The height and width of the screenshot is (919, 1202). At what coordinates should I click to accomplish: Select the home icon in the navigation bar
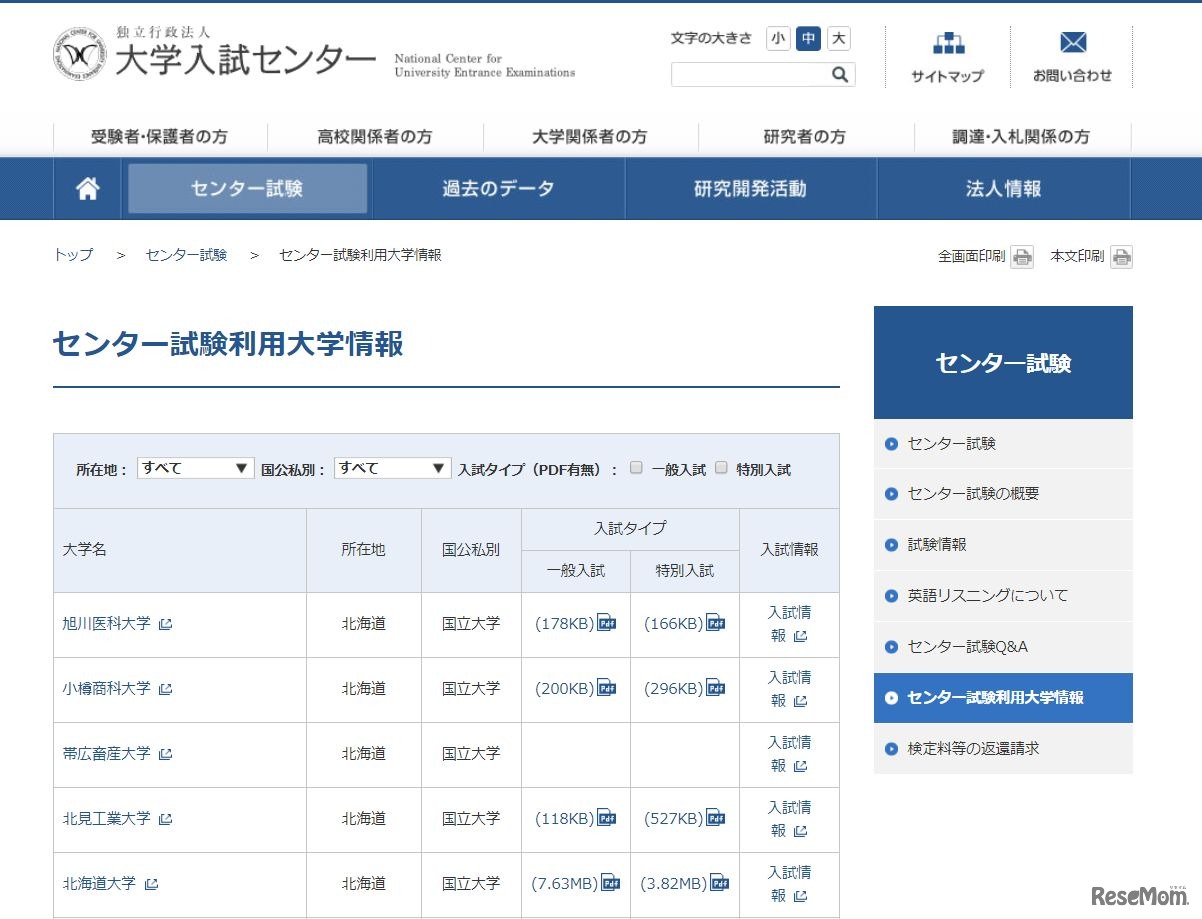(x=87, y=188)
